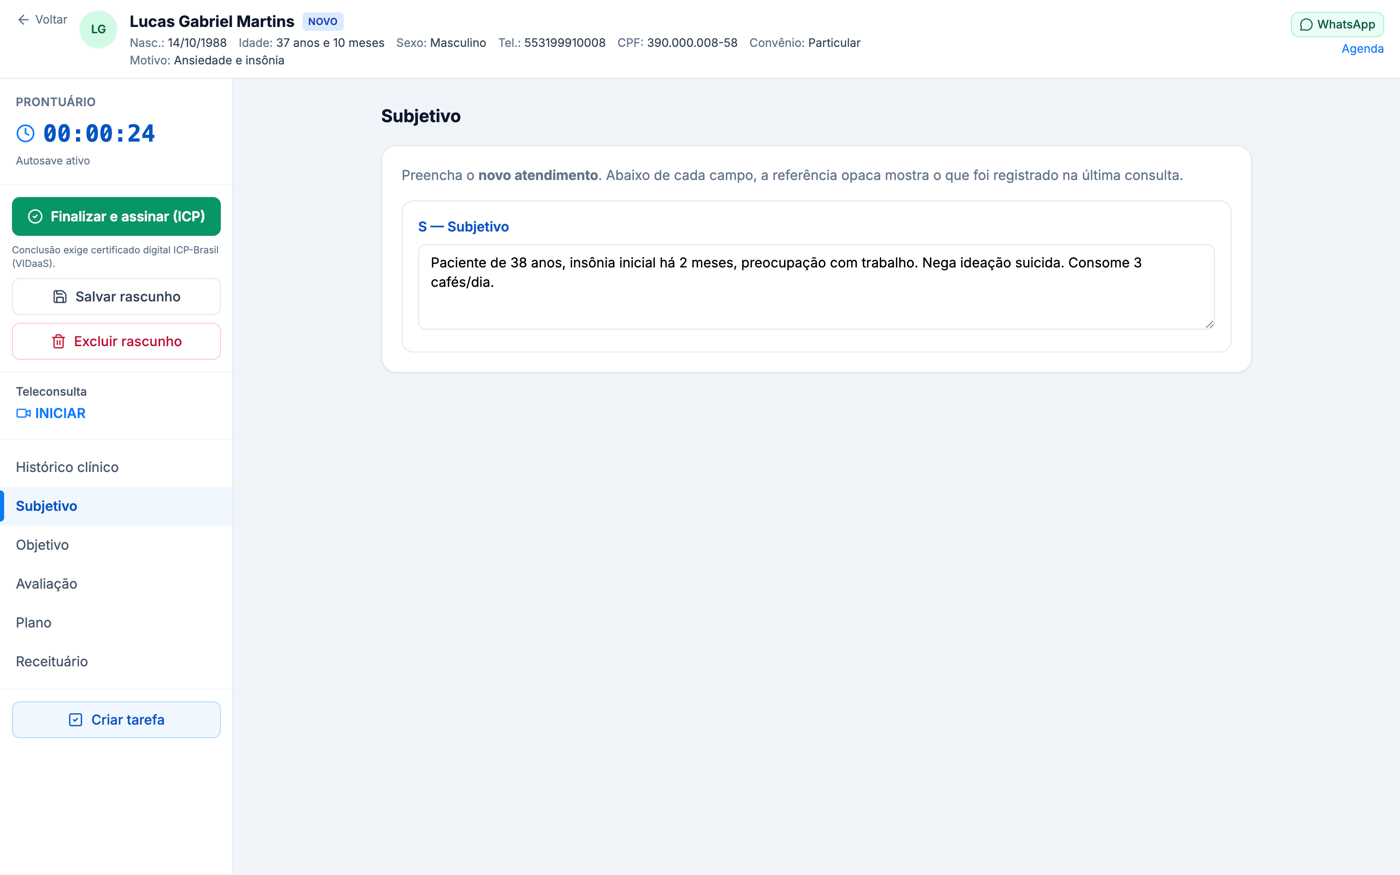Image resolution: width=1400 pixels, height=875 pixels.
Task: Click the S — Subjetivo field label
Action: (463, 227)
